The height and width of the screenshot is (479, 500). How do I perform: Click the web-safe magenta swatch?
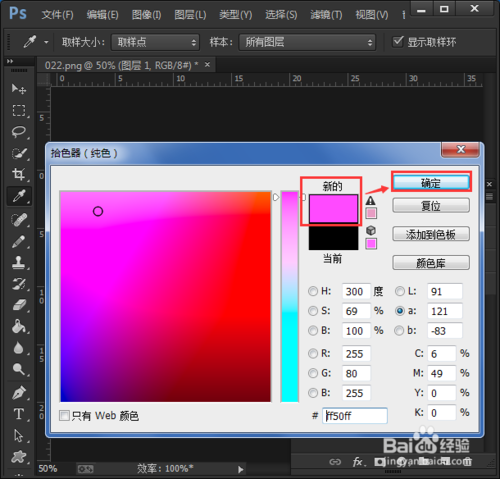371,244
